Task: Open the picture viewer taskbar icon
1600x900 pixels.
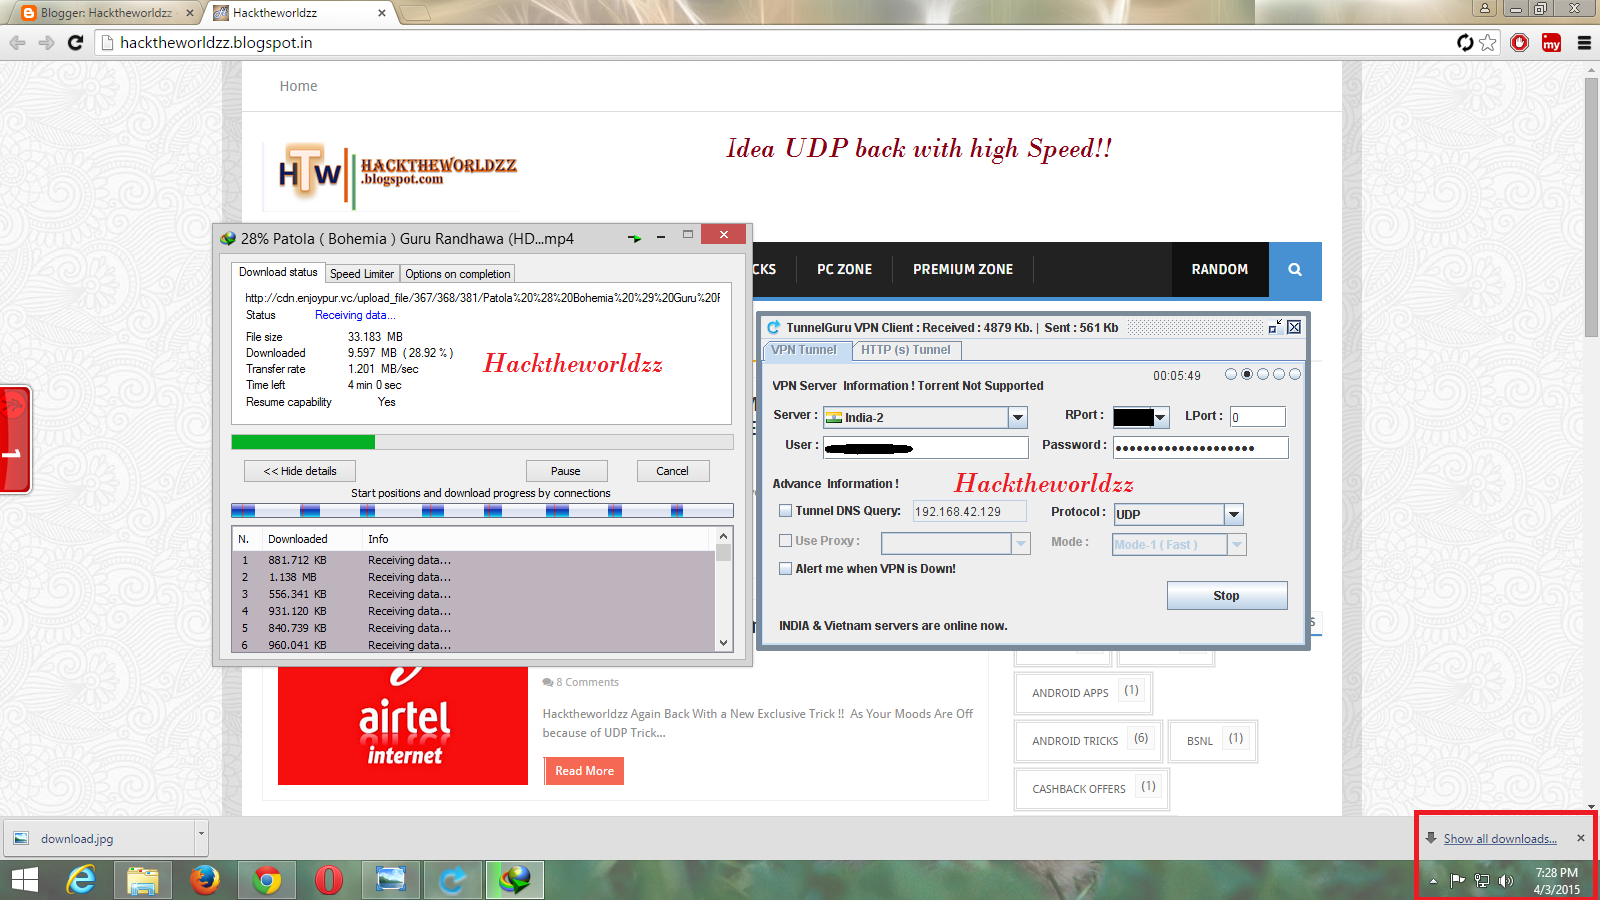Action: [x=391, y=880]
